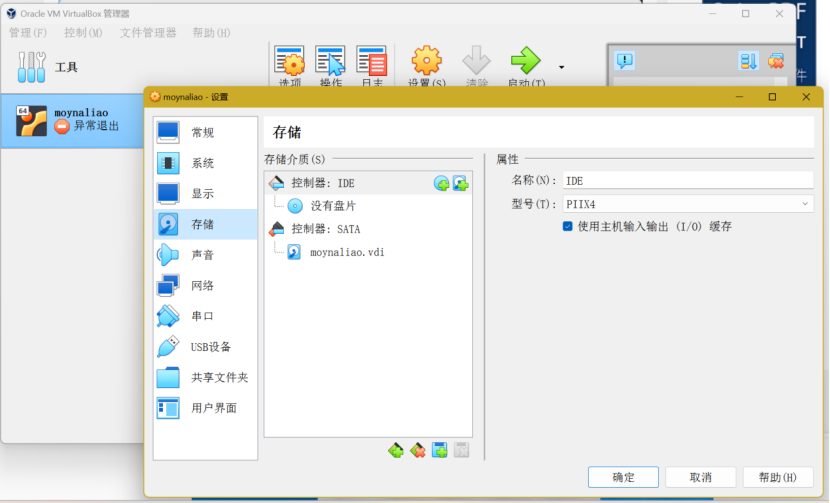Edit the 名称 field containing IDE
830x503 pixels.
click(x=688, y=181)
